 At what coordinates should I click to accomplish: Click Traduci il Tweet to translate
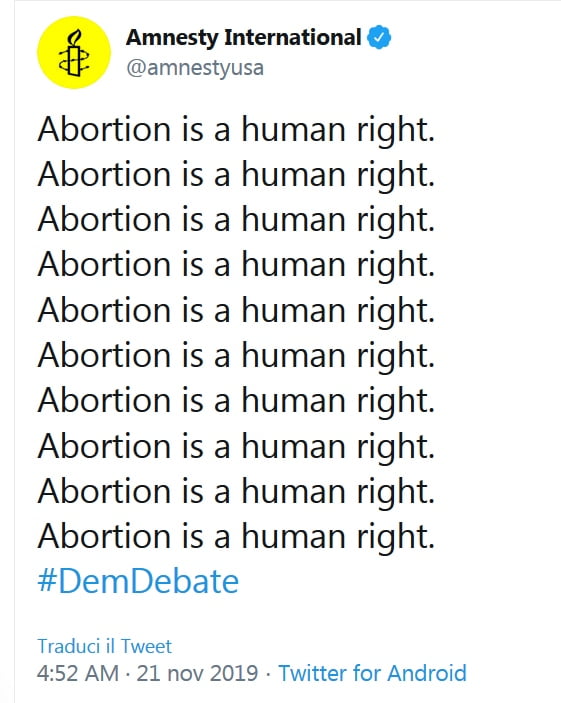pyautogui.click(x=104, y=646)
